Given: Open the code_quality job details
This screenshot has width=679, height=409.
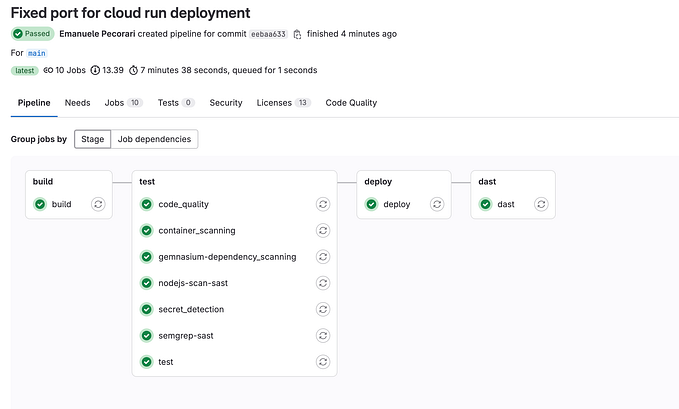Looking at the screenshot, I should click(x=183, y=204).
